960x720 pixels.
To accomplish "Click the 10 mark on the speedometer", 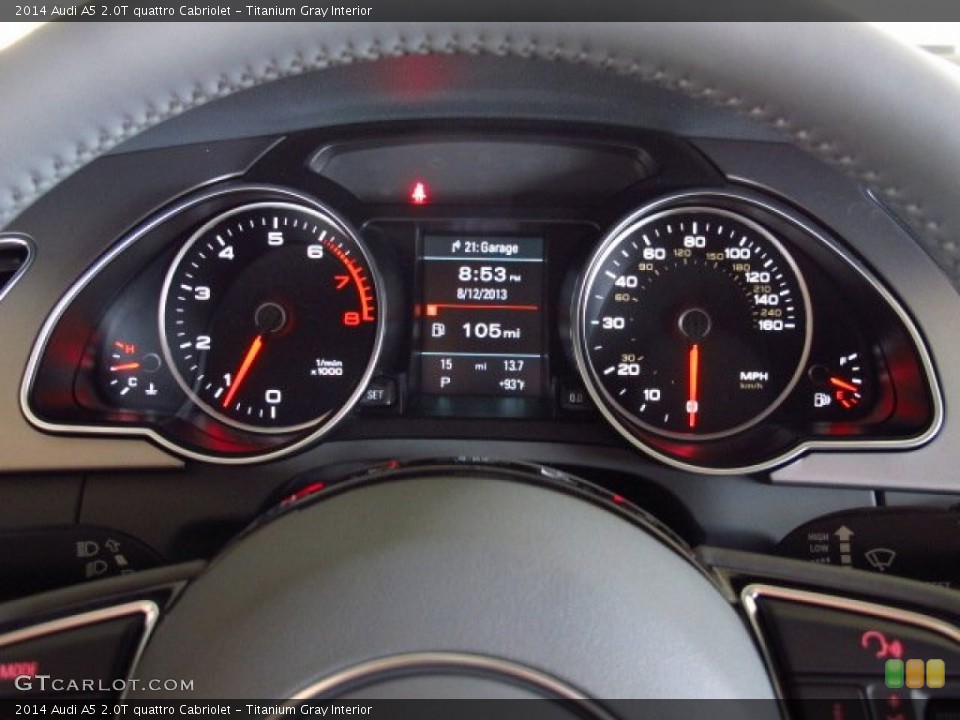I will [x=651, y=395].
